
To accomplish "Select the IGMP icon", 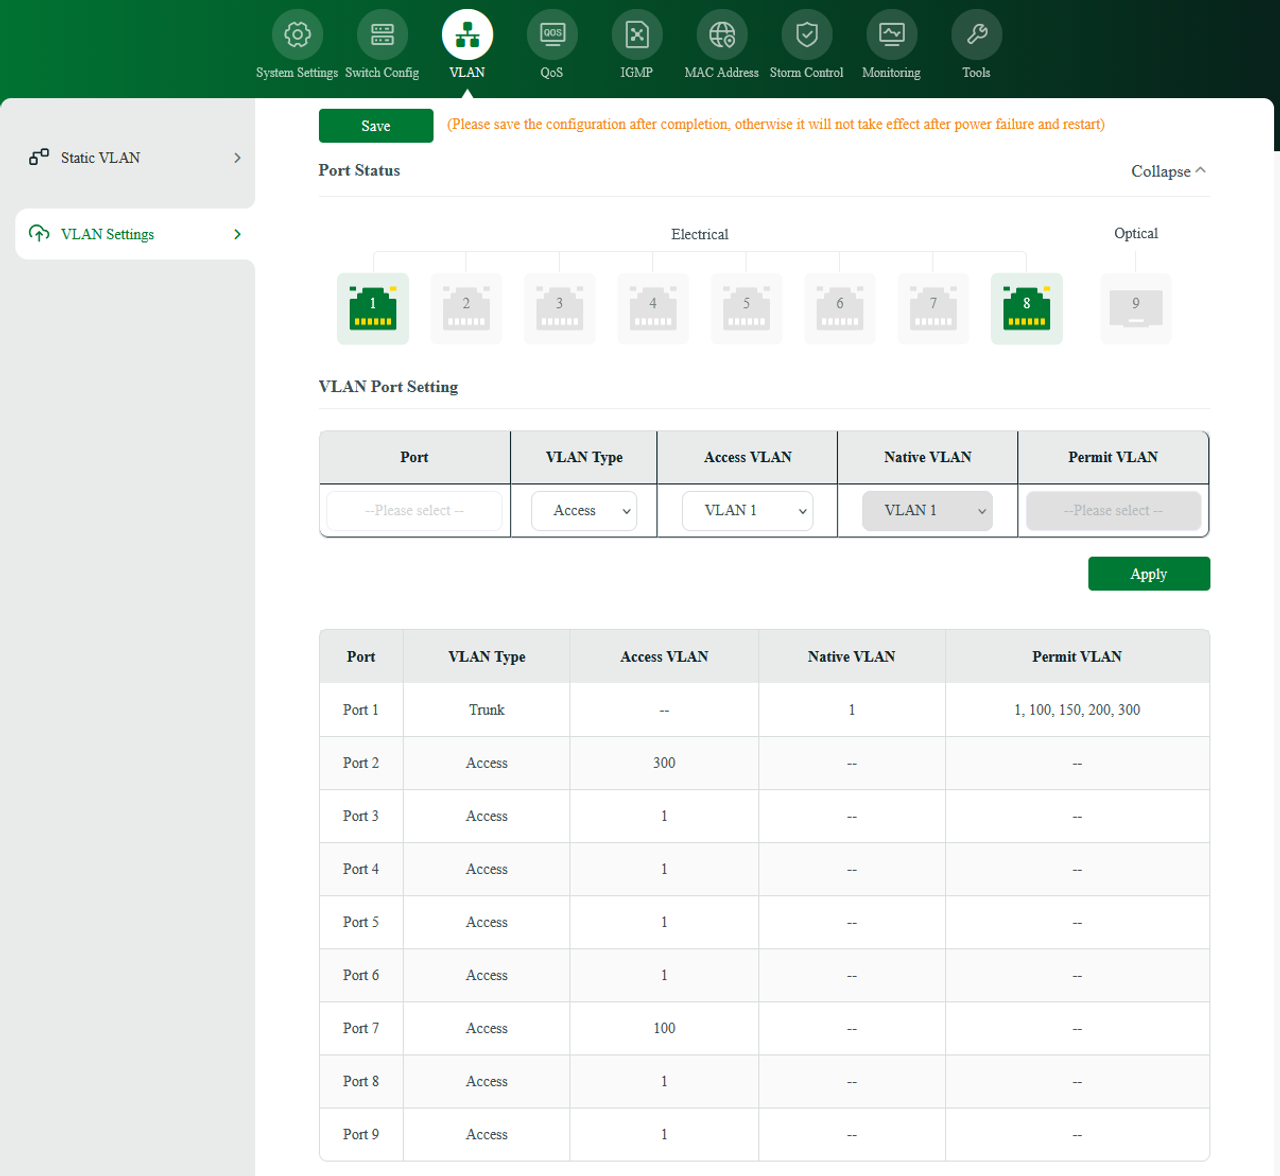I will [636, 33].
